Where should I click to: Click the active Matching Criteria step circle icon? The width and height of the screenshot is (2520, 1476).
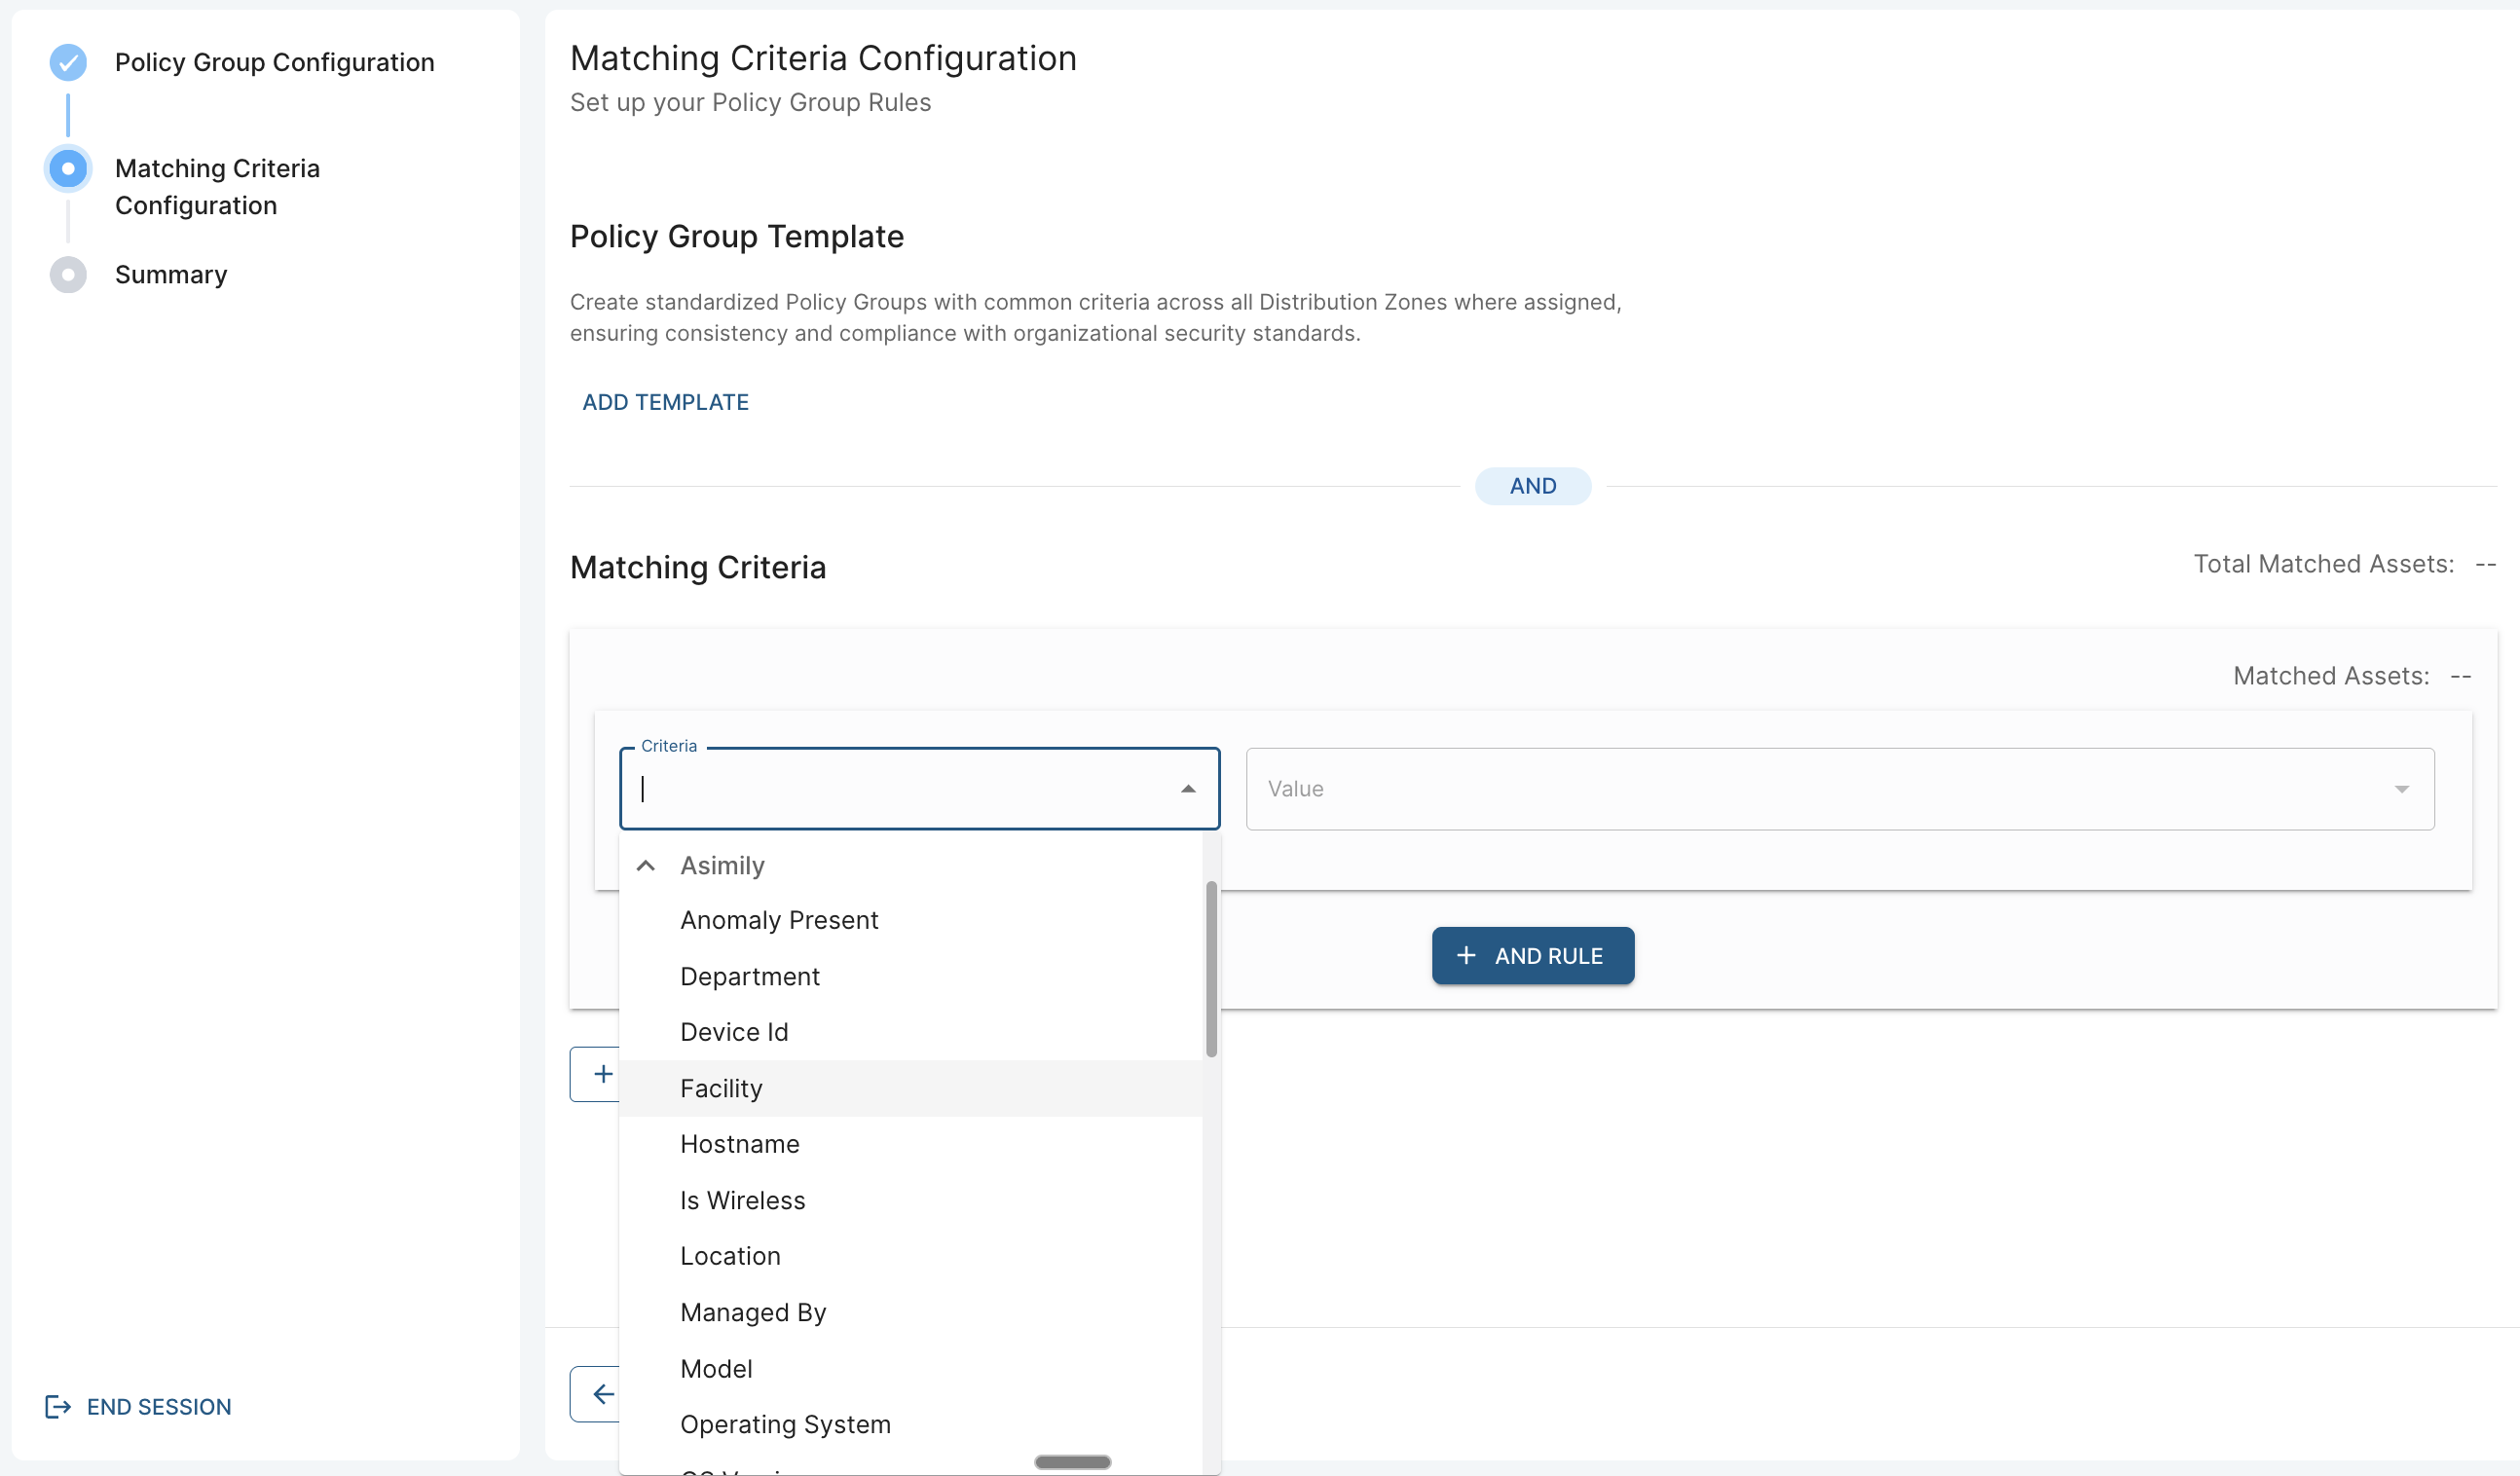[x=68, y=168]
